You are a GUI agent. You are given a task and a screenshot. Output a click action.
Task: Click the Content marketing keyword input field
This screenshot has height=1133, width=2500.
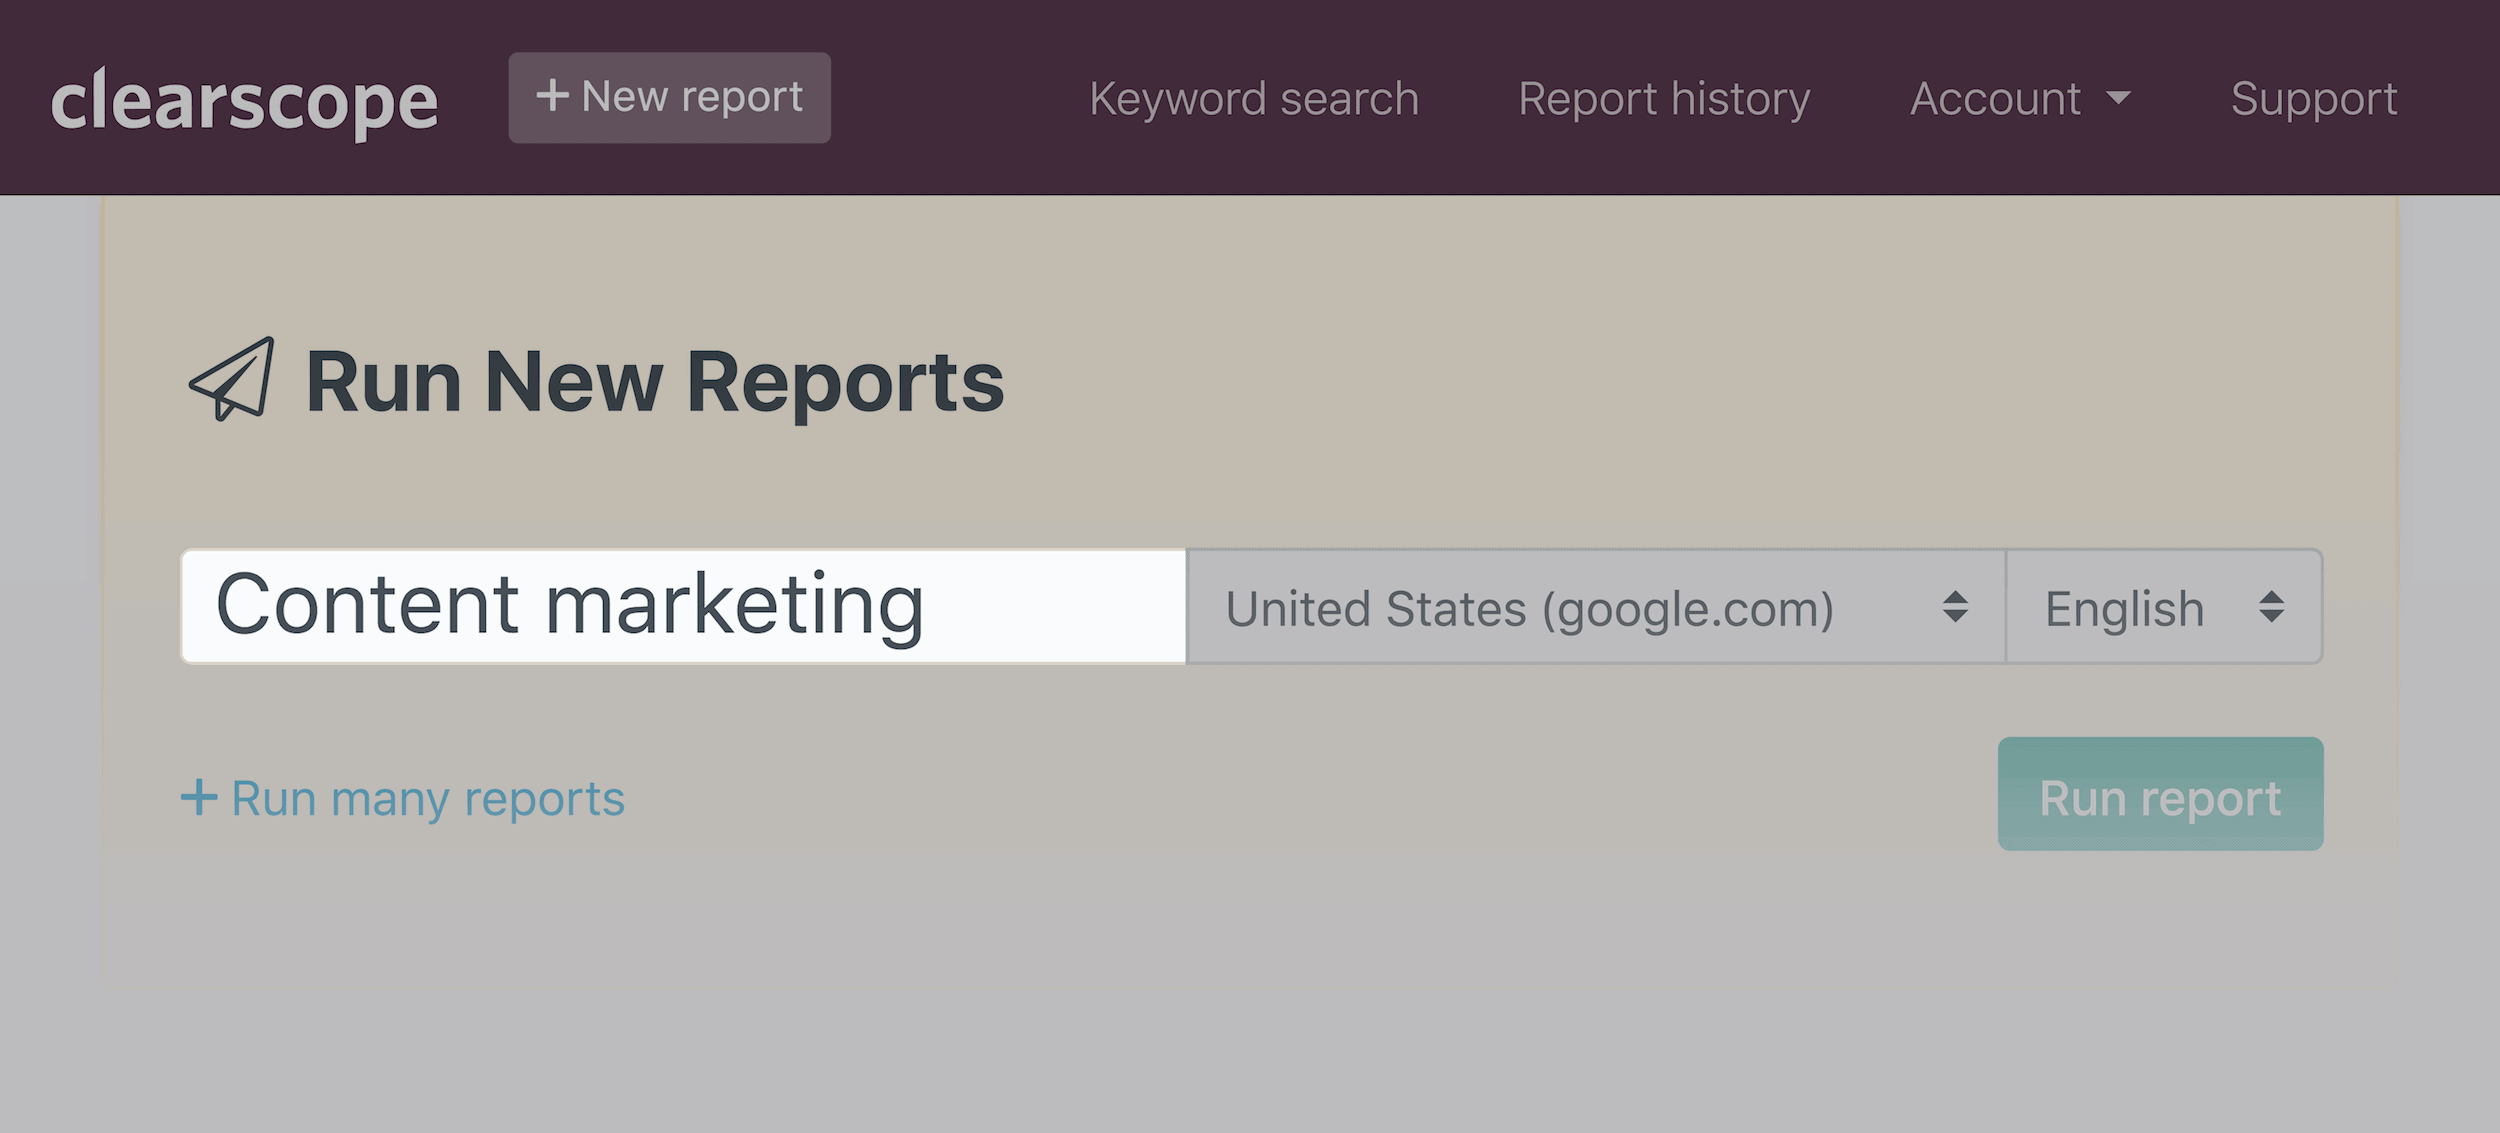(683, 606)
